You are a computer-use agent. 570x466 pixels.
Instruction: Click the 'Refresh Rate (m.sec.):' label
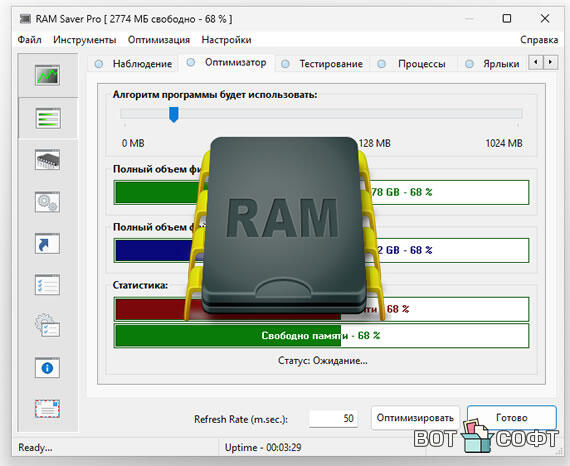[241, 419]
